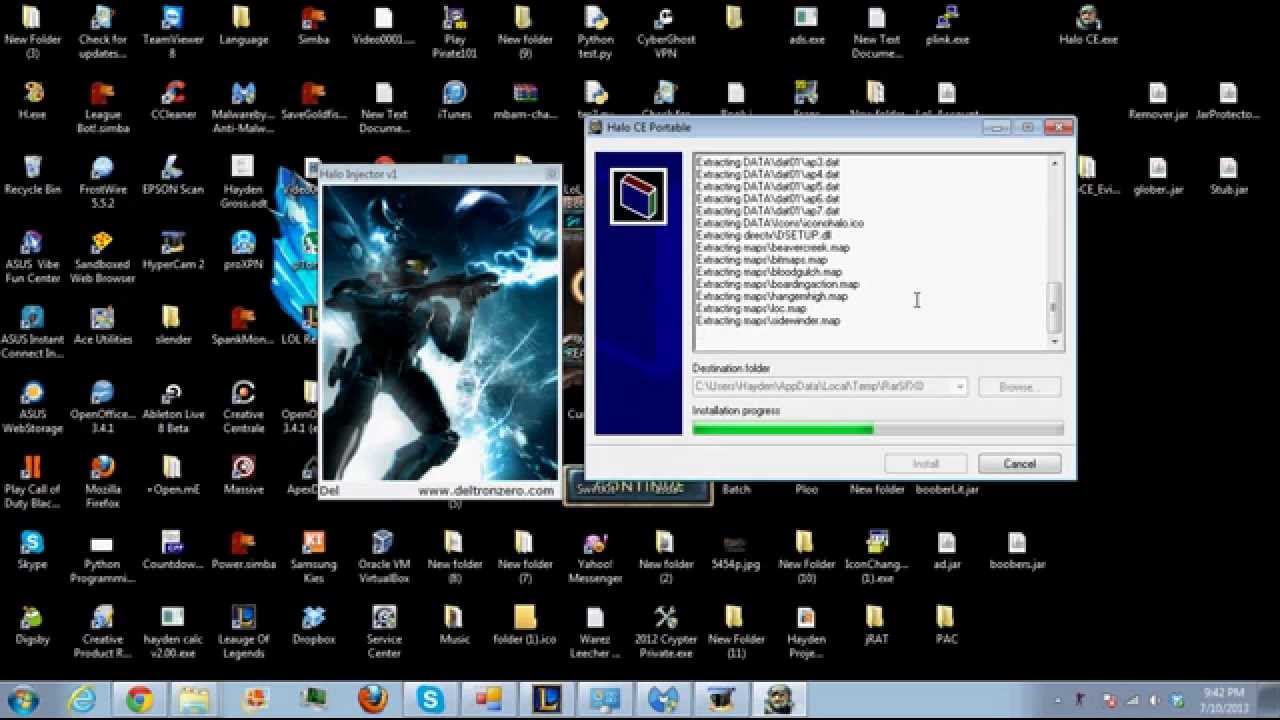1280x720 pixels.
Task: Select the Play Pirate101 desktop icon
Action: click(x=454, y=32)
